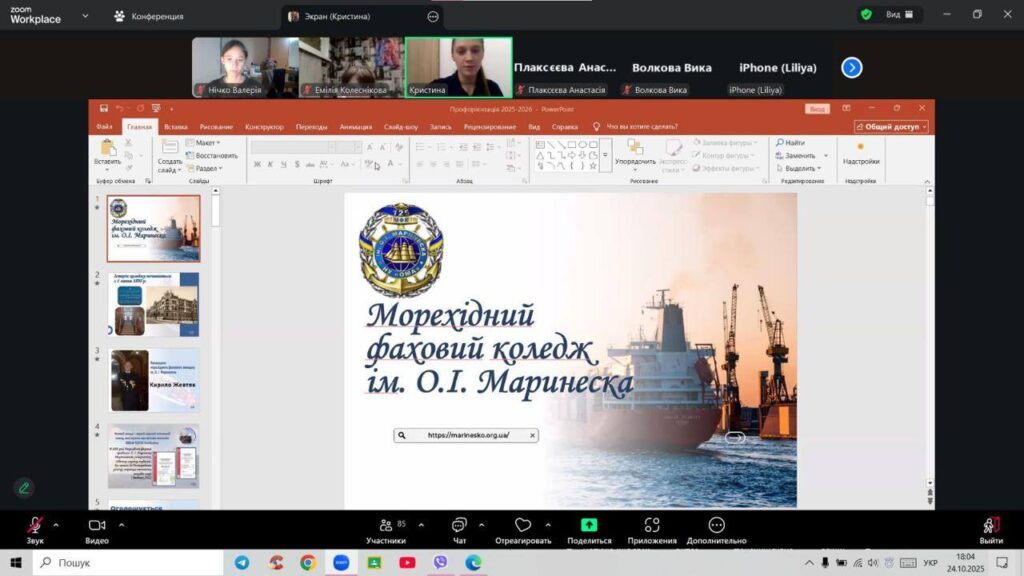Open the Zoom Chat panel
The image size is (1024, 576).
pyautogui.click(x=459, y=525)
